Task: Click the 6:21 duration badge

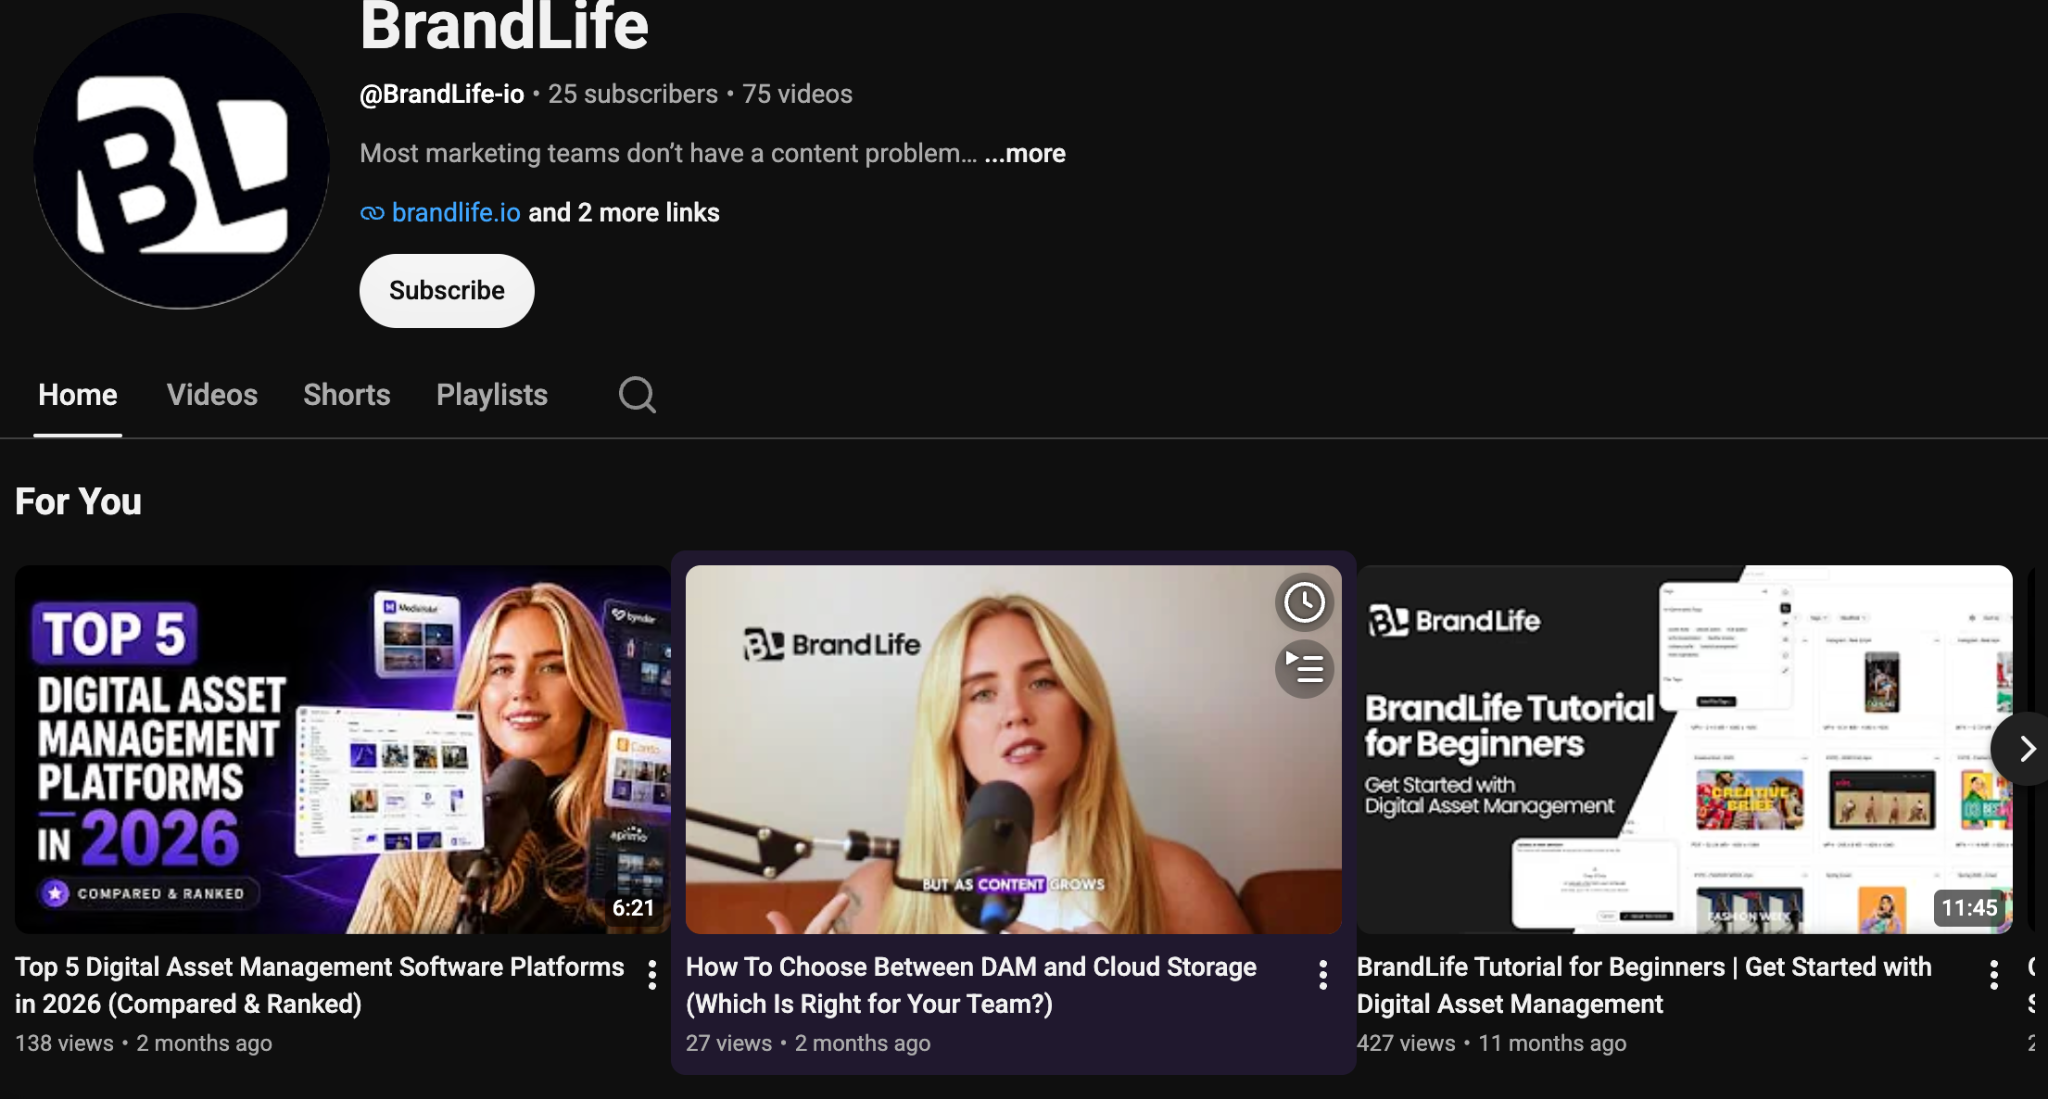Action: click(x=633, y=908)
